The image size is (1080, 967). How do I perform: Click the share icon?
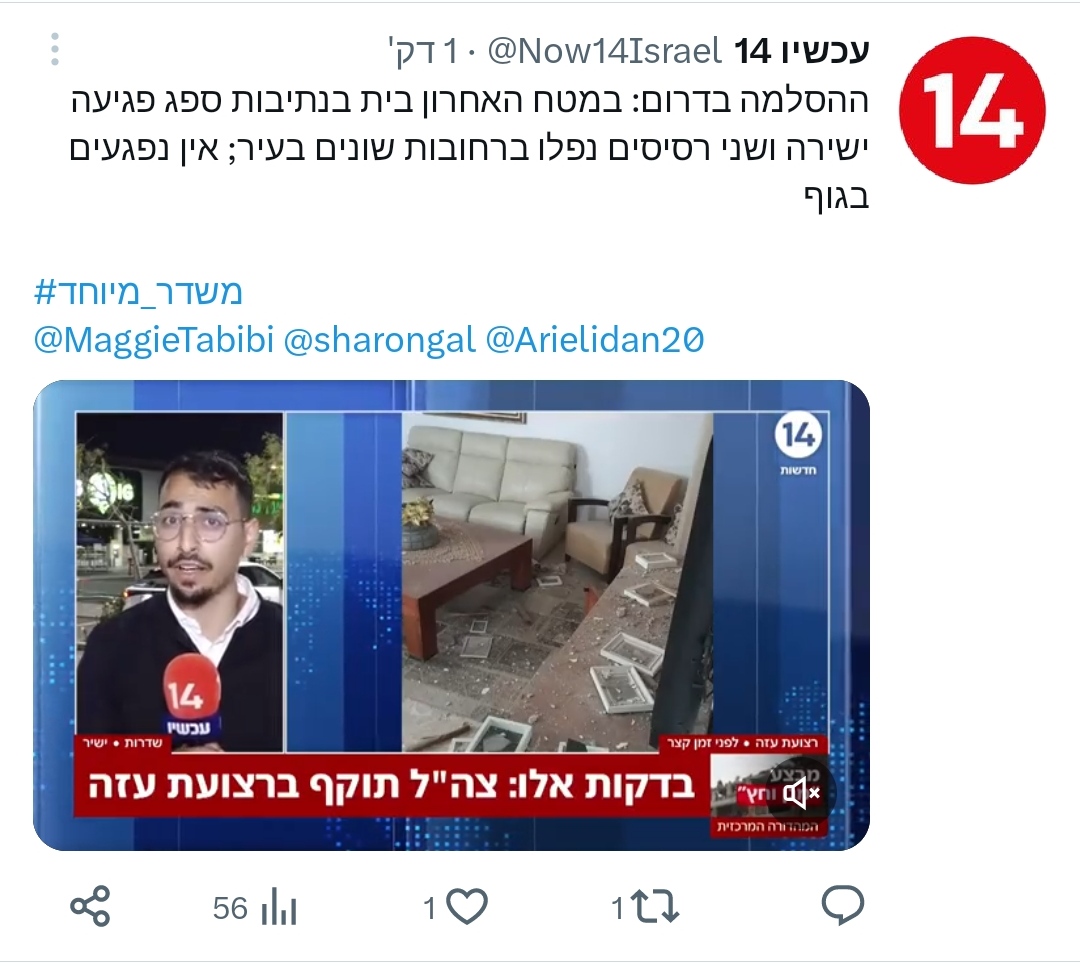click(x=90, y=906)
